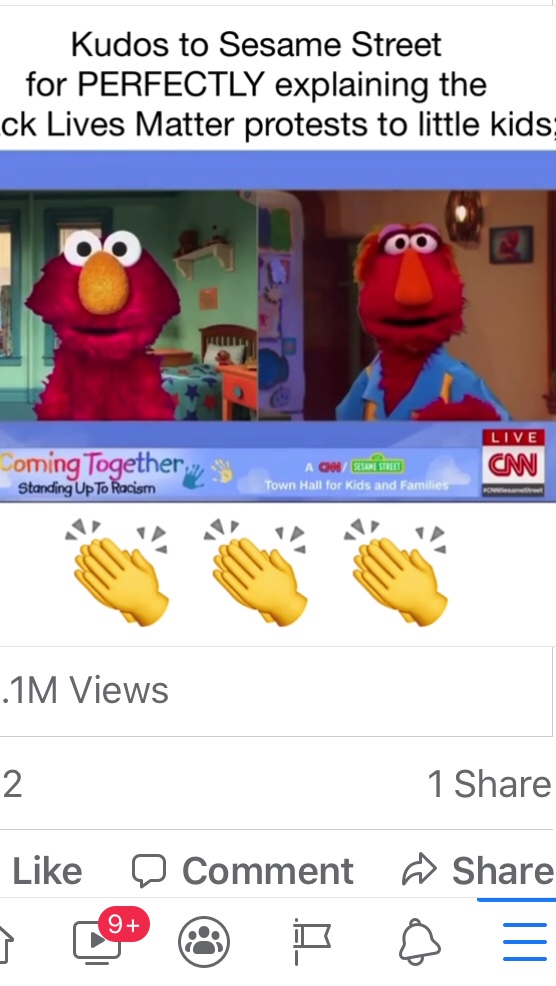Tap Elmo in the video frame
Viewport: 556px width, 986px height.
(101, 321)
